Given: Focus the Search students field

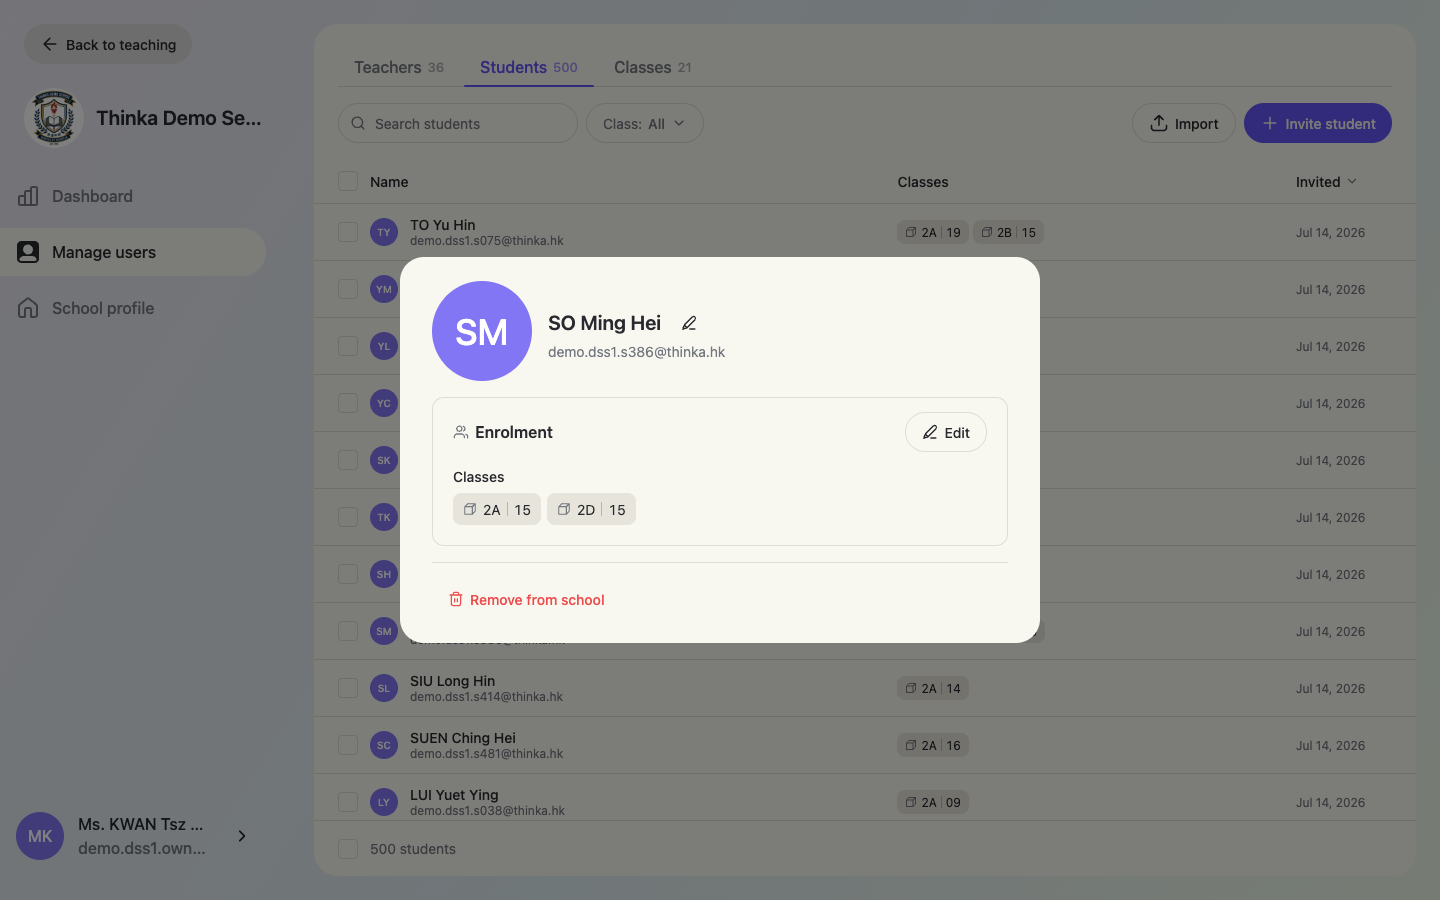Looking at the screenshot, I should 458,123.
